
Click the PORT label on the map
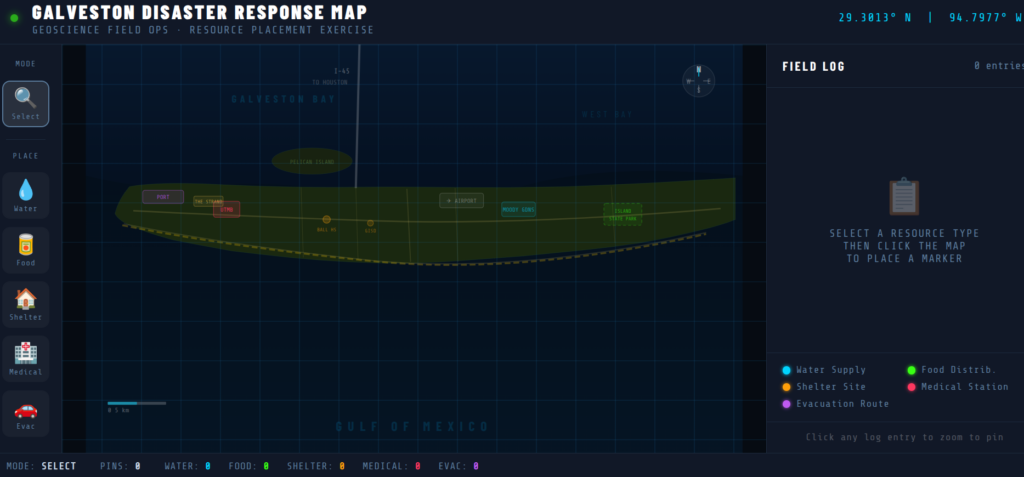coord(163,197)
